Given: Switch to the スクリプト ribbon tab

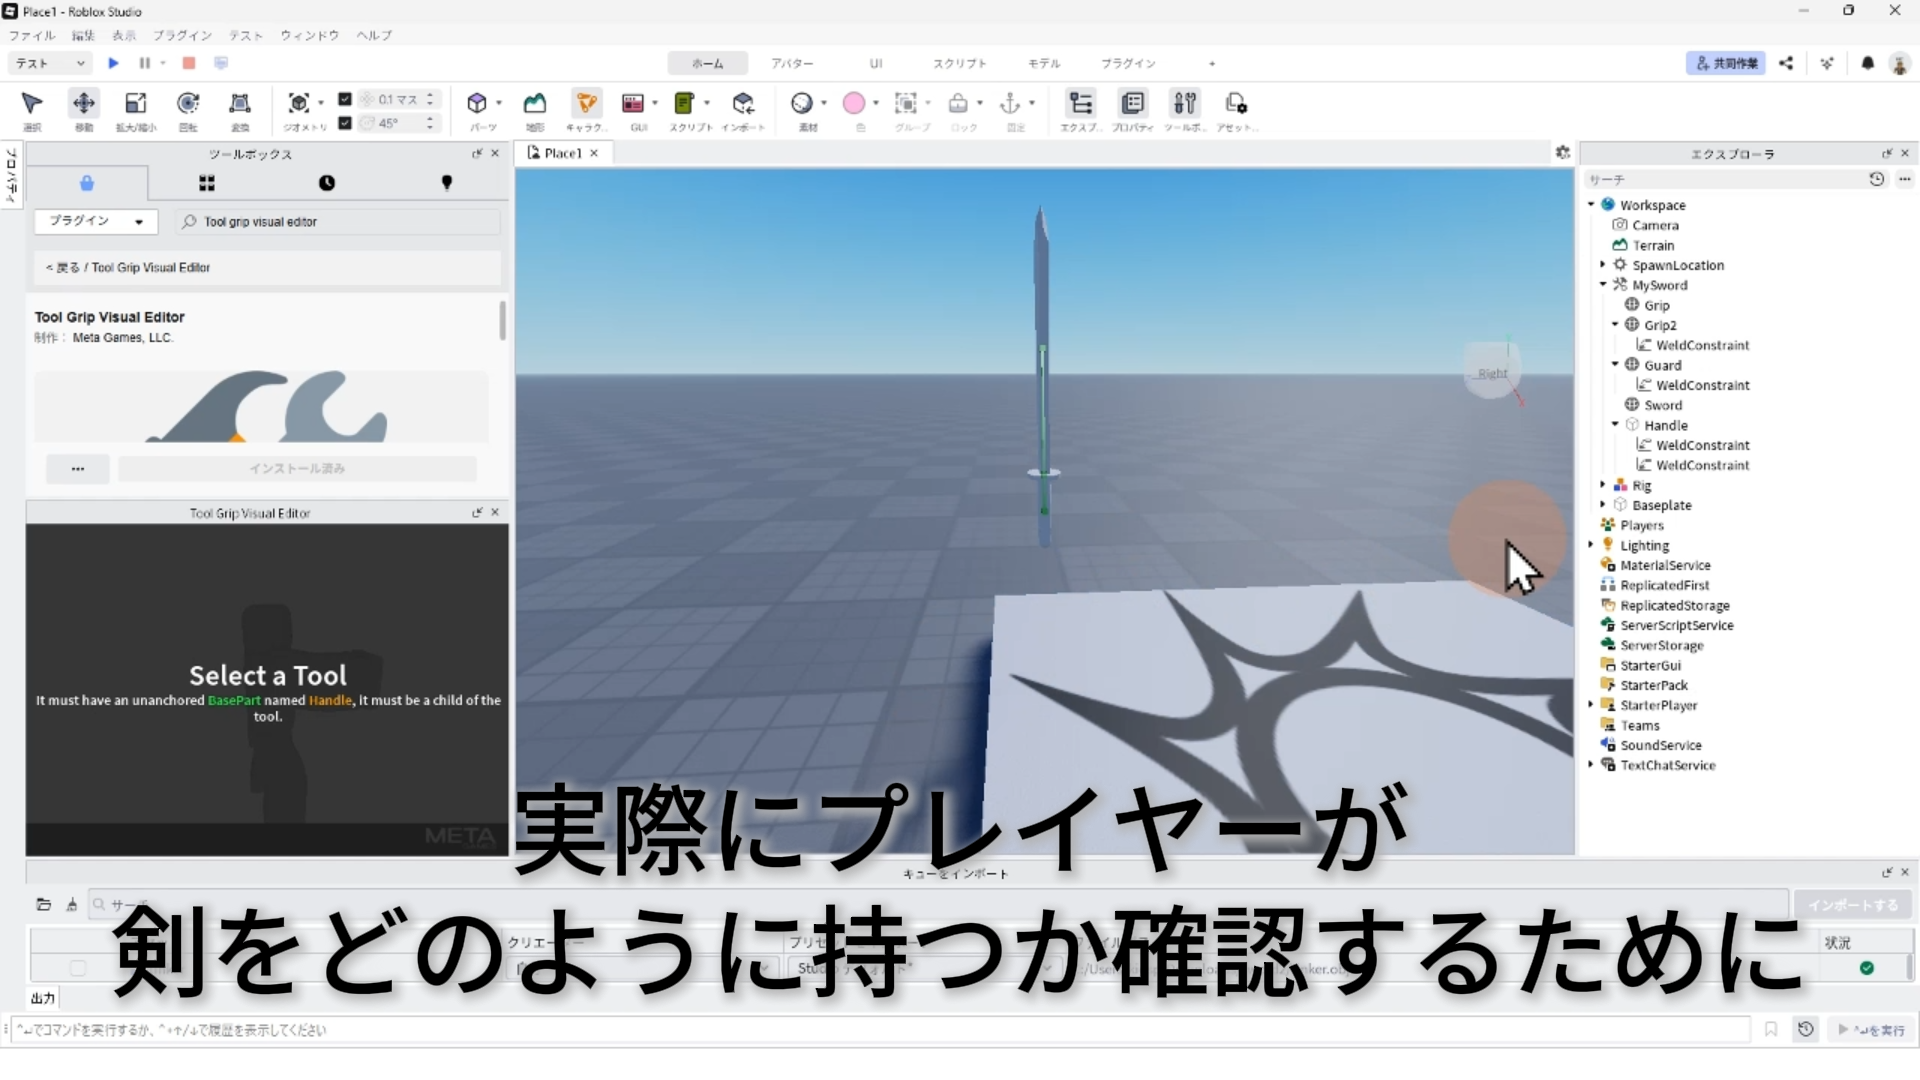Looking at the screenshot, I should click(959, 63).
